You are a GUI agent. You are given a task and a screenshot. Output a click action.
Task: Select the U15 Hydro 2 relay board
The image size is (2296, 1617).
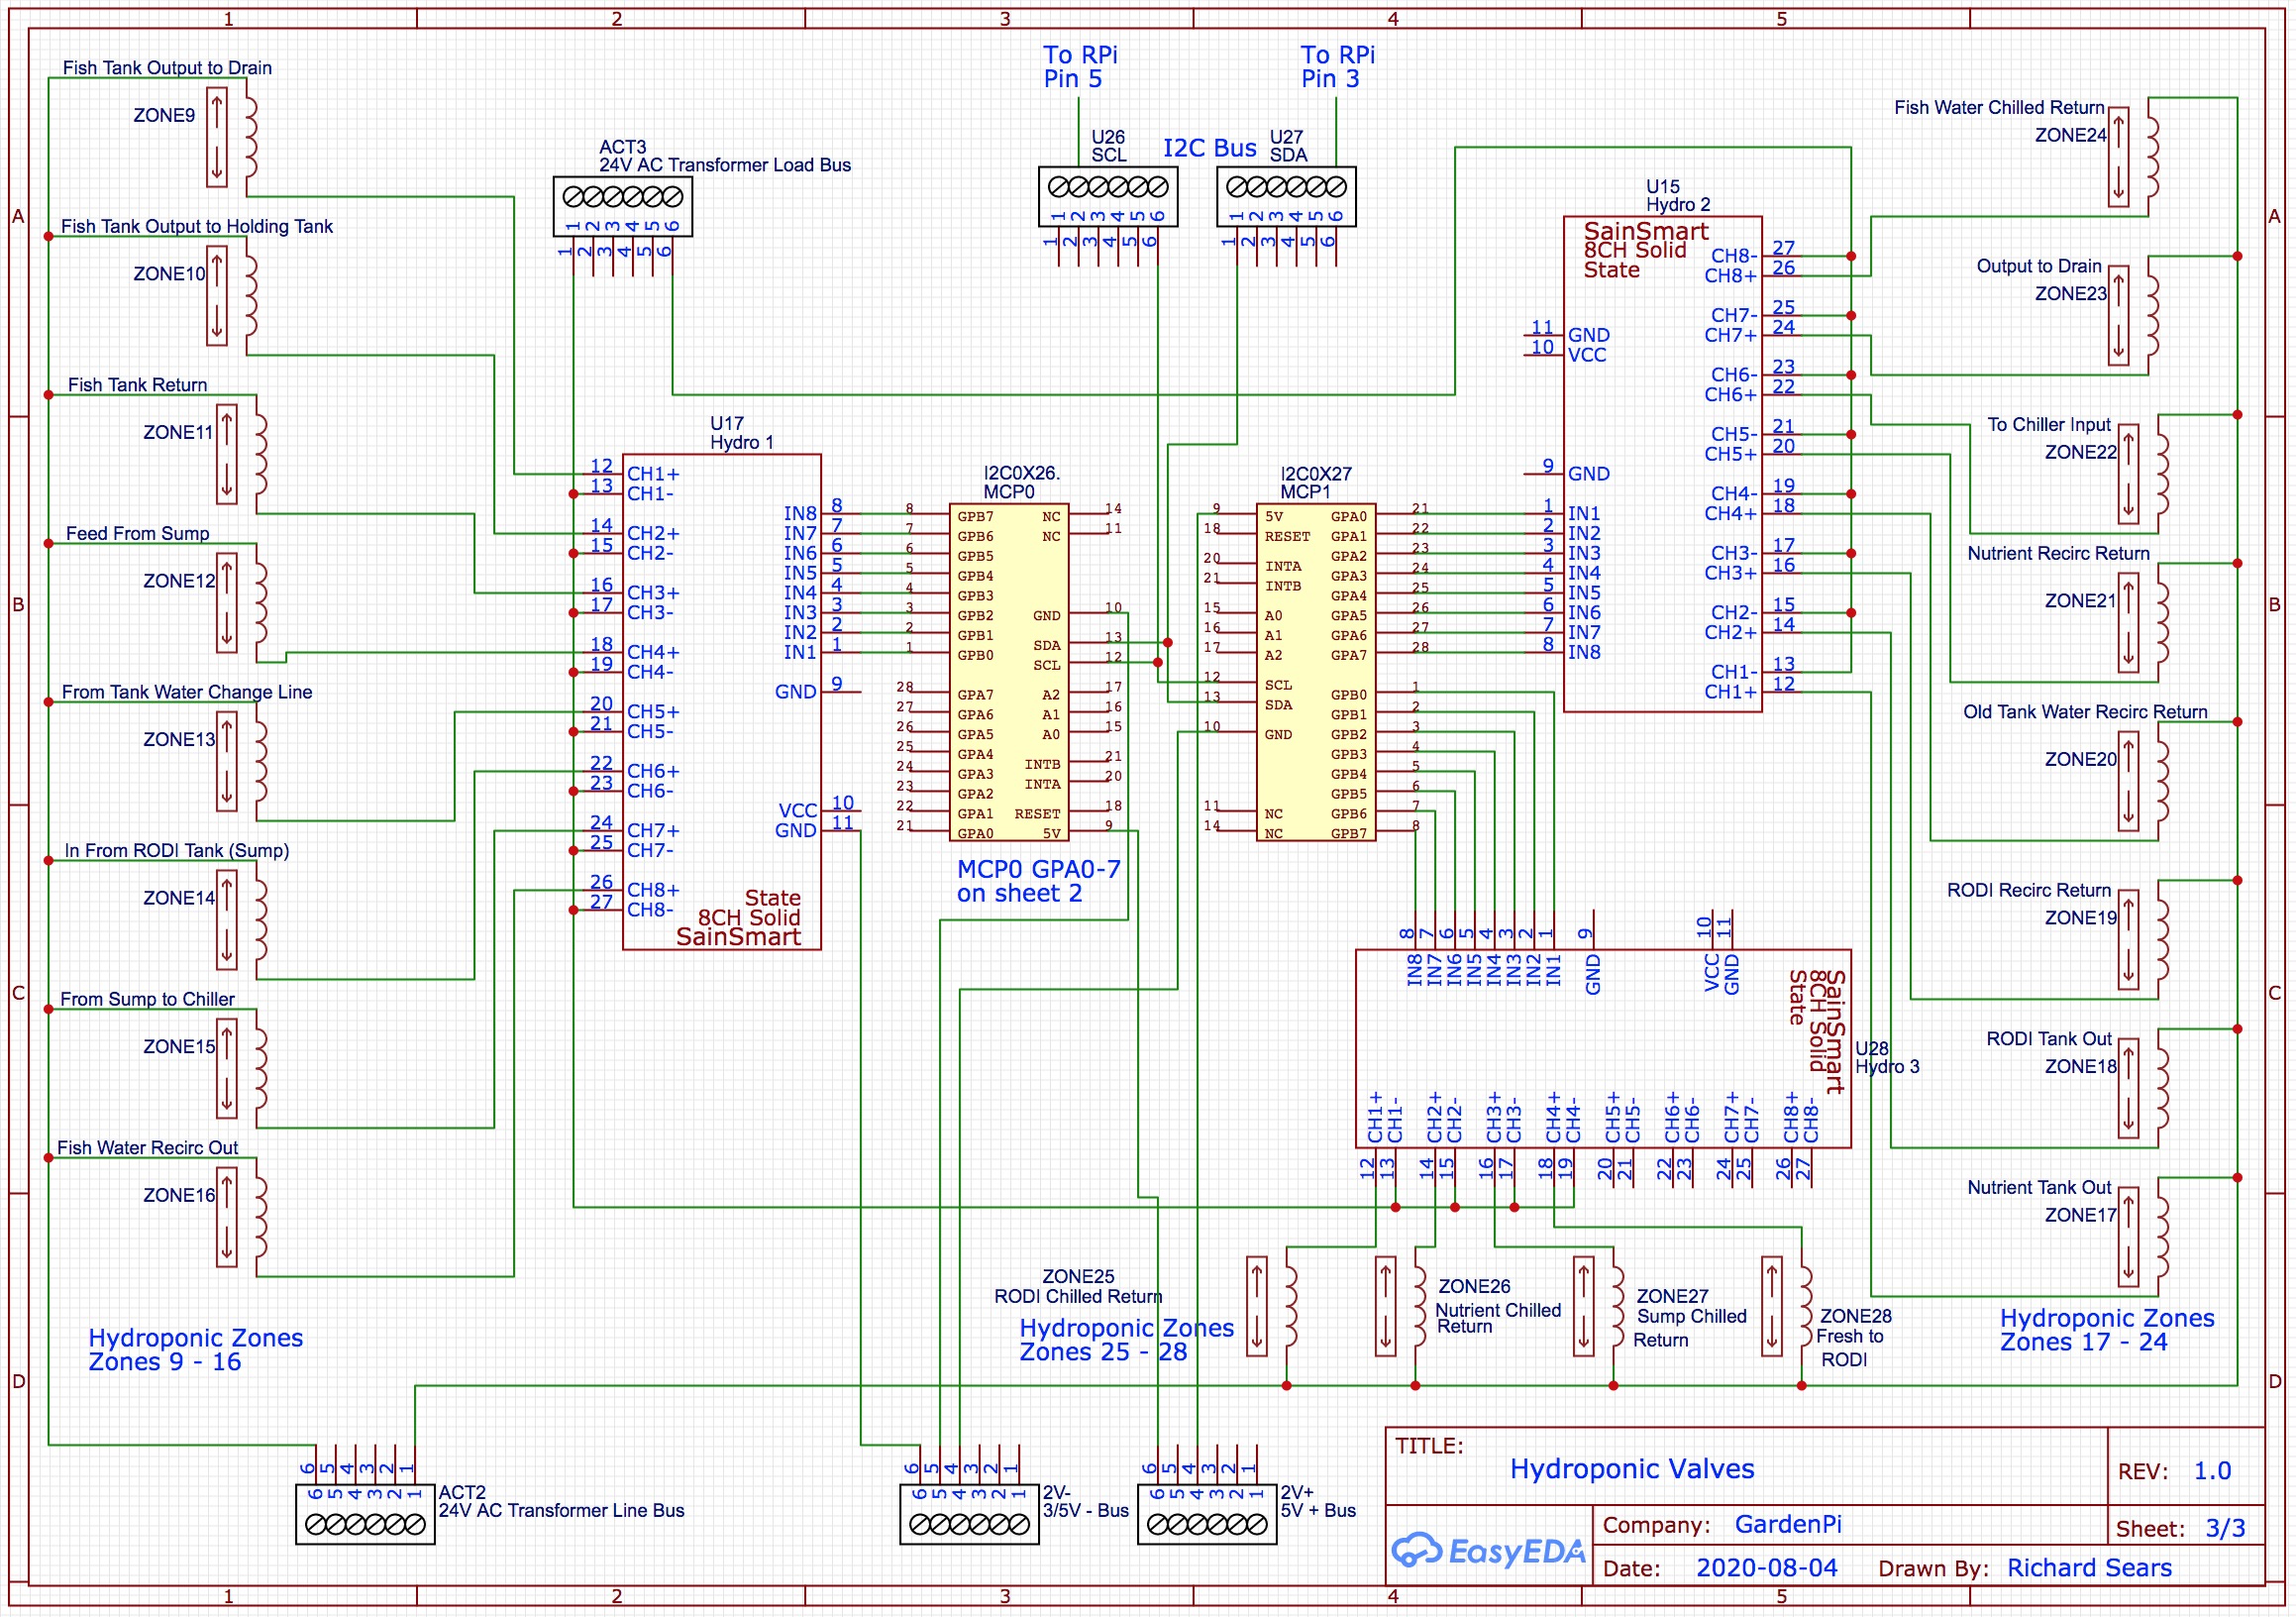(x=1663, y=464)
